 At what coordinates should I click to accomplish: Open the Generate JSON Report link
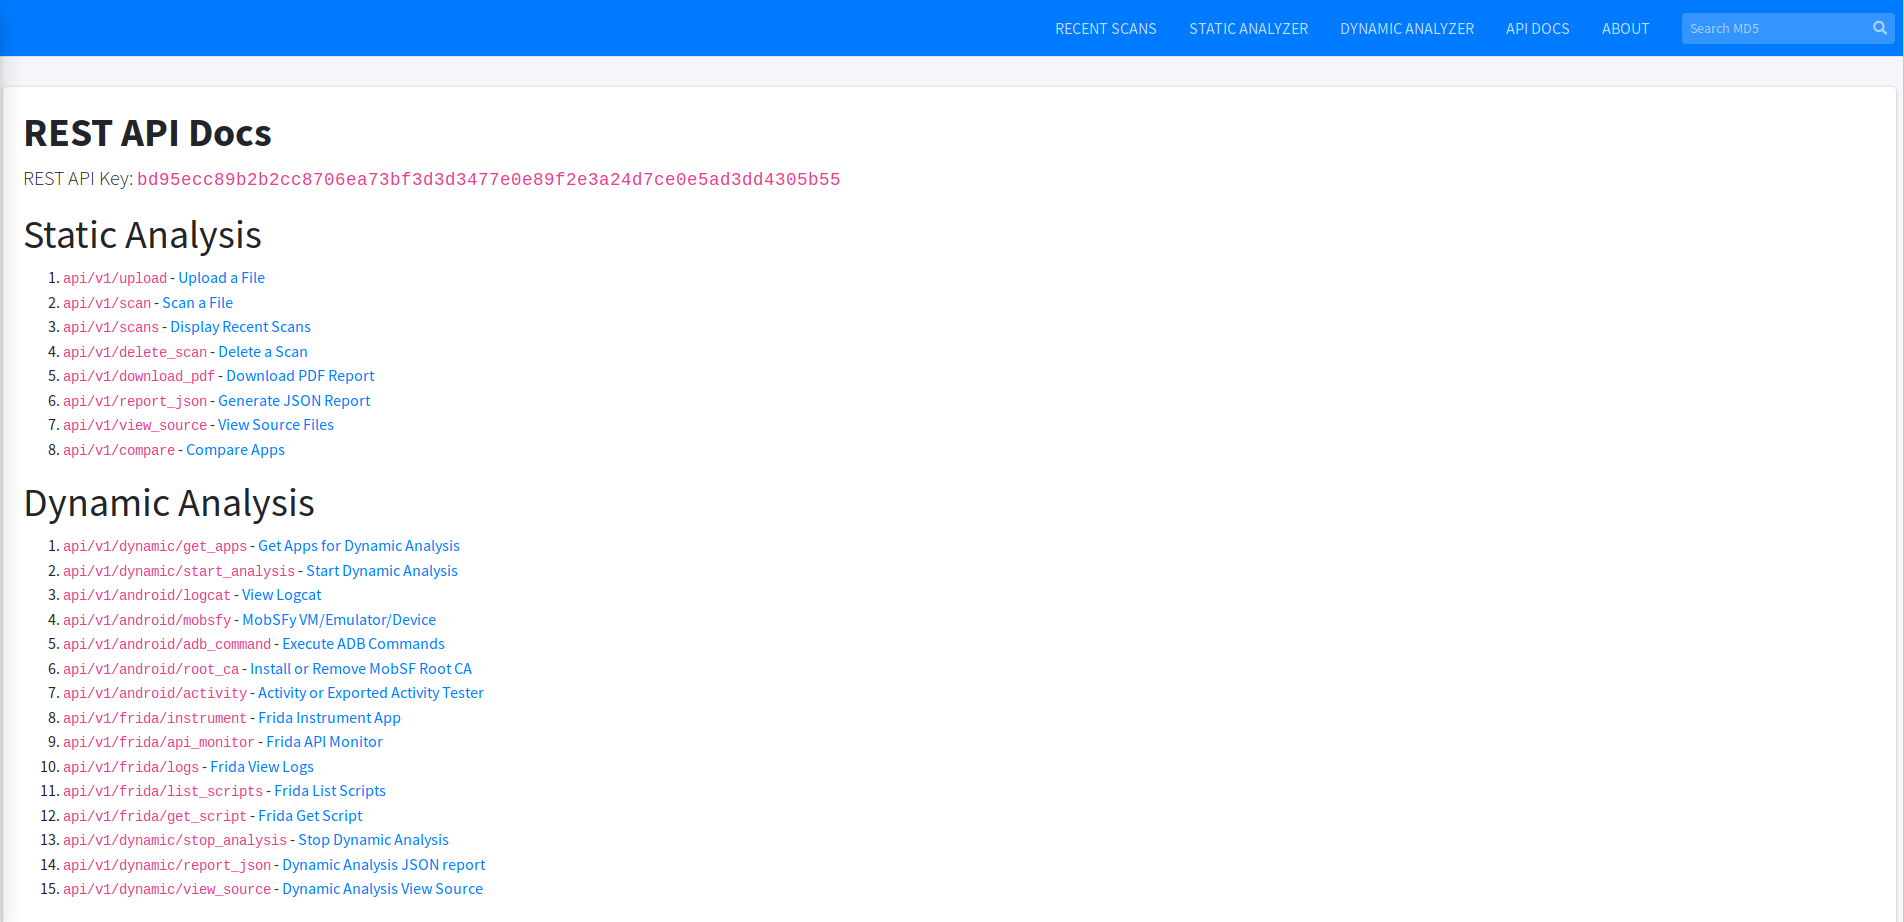[294, 401]
